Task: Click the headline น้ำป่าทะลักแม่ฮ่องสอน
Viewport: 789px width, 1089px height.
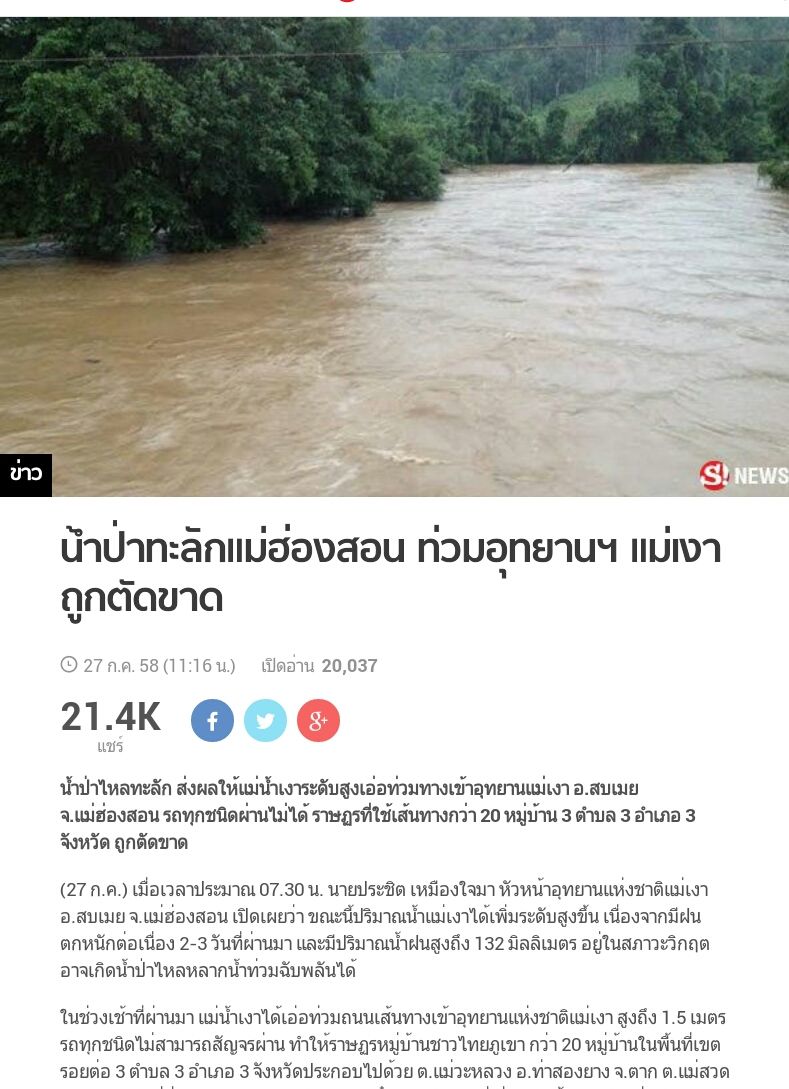Action: tap(233, 548)
